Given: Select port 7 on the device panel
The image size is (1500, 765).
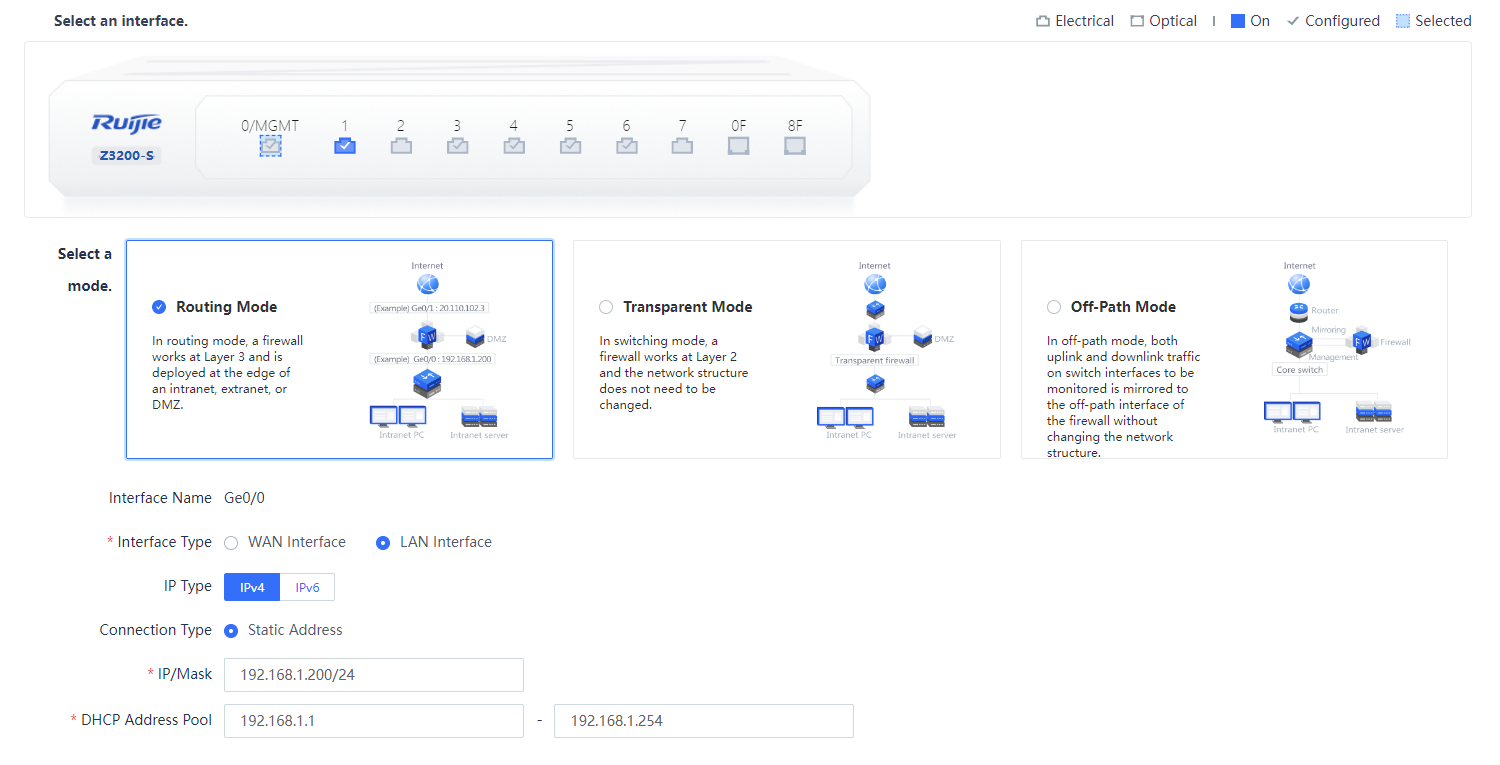Looking at the screenshot, I should 682,146.
